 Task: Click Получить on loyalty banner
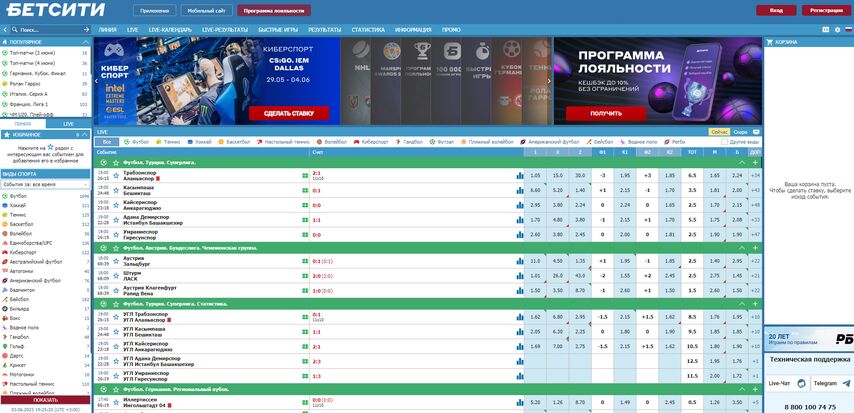[606, 113]
